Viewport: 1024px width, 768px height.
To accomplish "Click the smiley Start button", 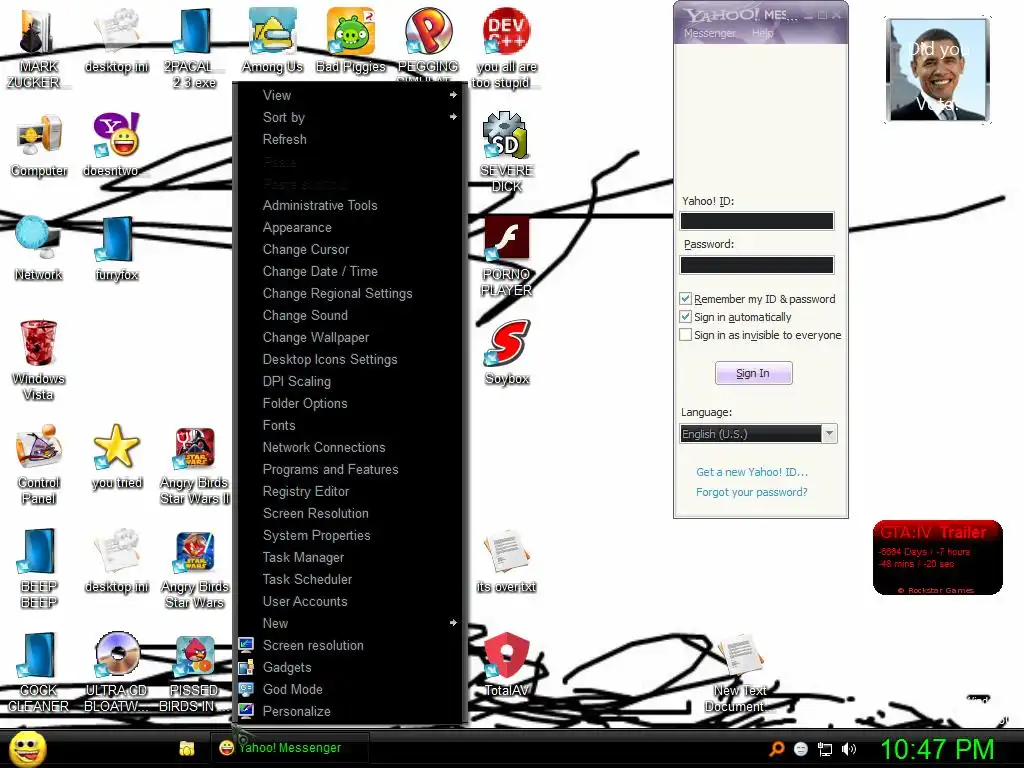I will click(x=27, y=749).
